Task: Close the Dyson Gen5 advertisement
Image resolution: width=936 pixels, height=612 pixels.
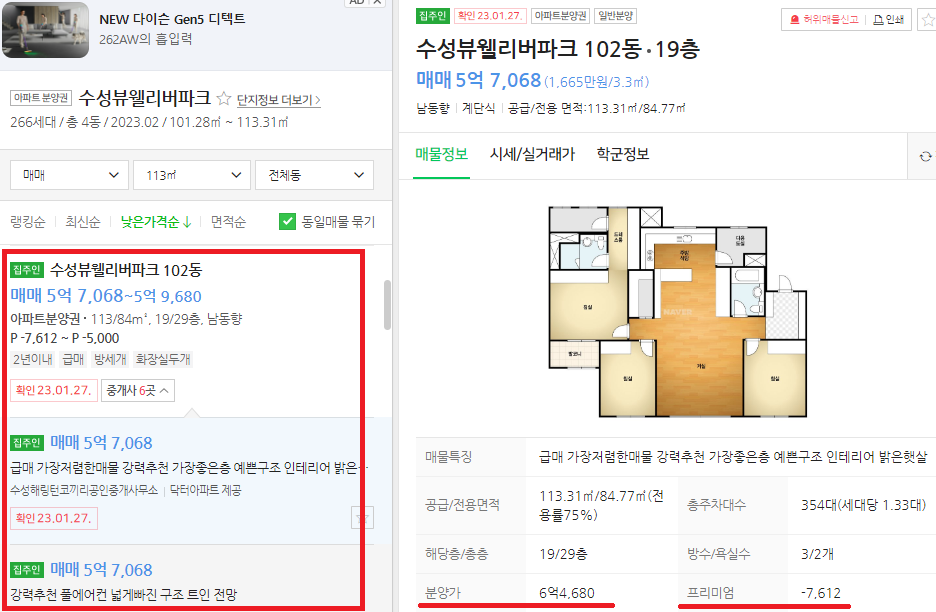Action: 377,2
